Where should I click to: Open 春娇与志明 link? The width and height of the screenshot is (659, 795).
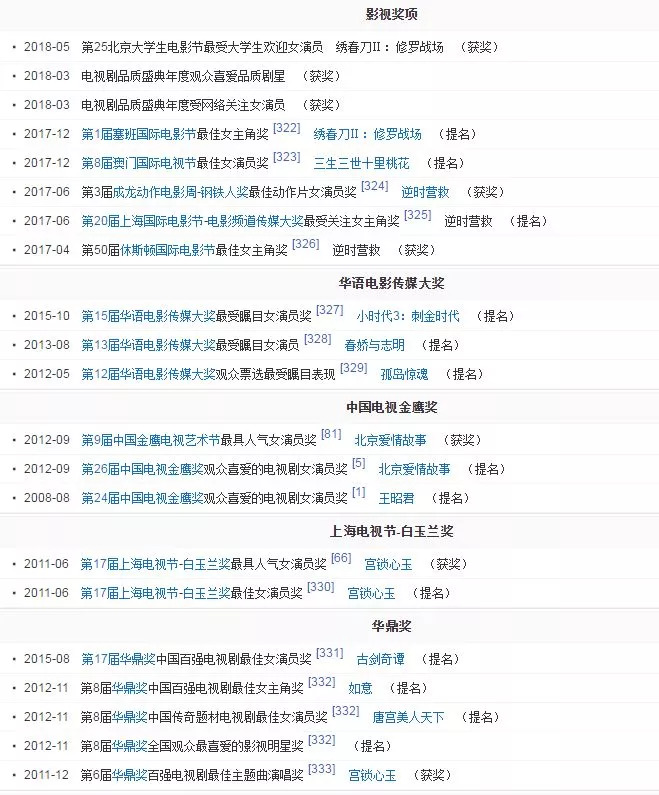(x=374, y=345)
